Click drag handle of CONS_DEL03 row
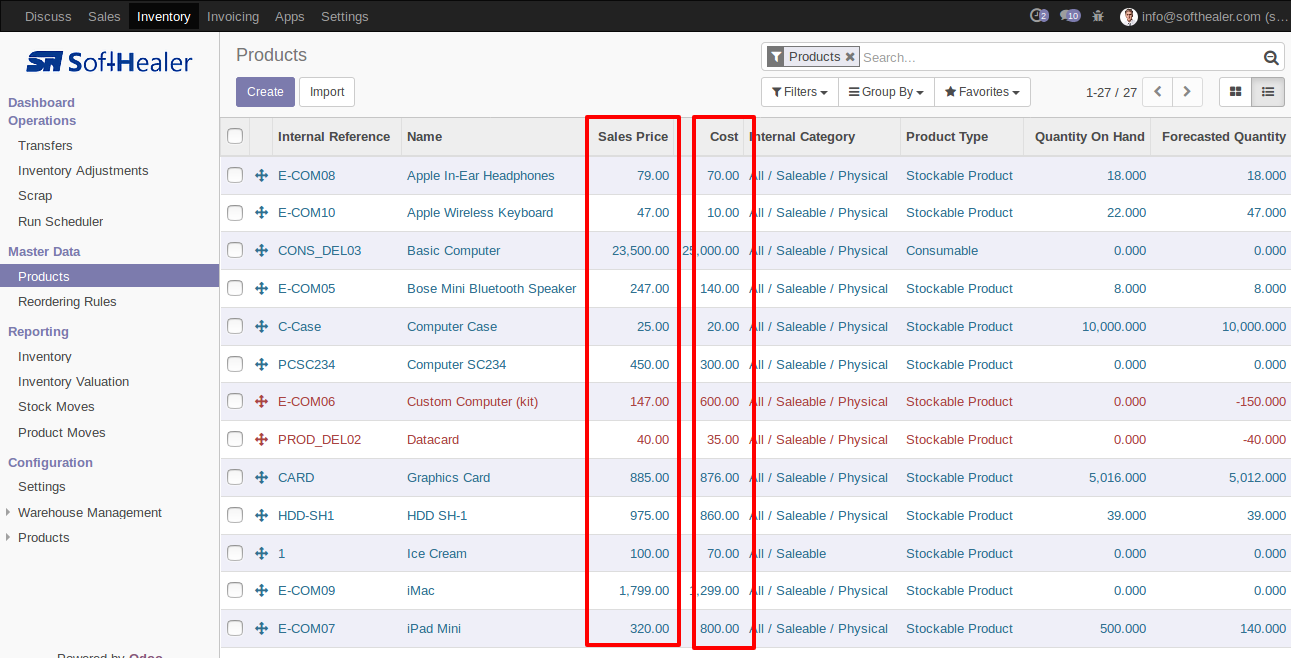This screenshot has width=1291, height=658. pos(261,251)
